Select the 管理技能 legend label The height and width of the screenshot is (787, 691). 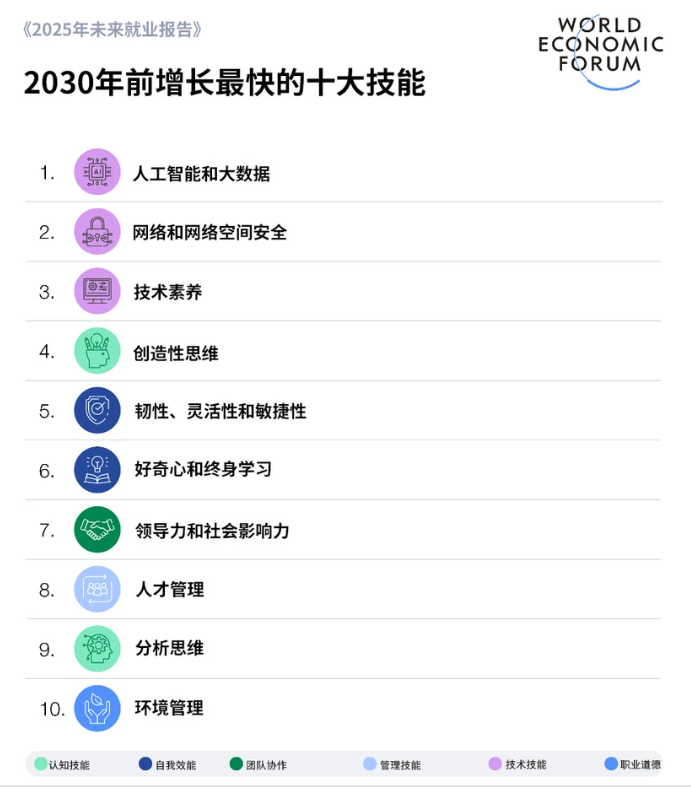pos(400,765)
